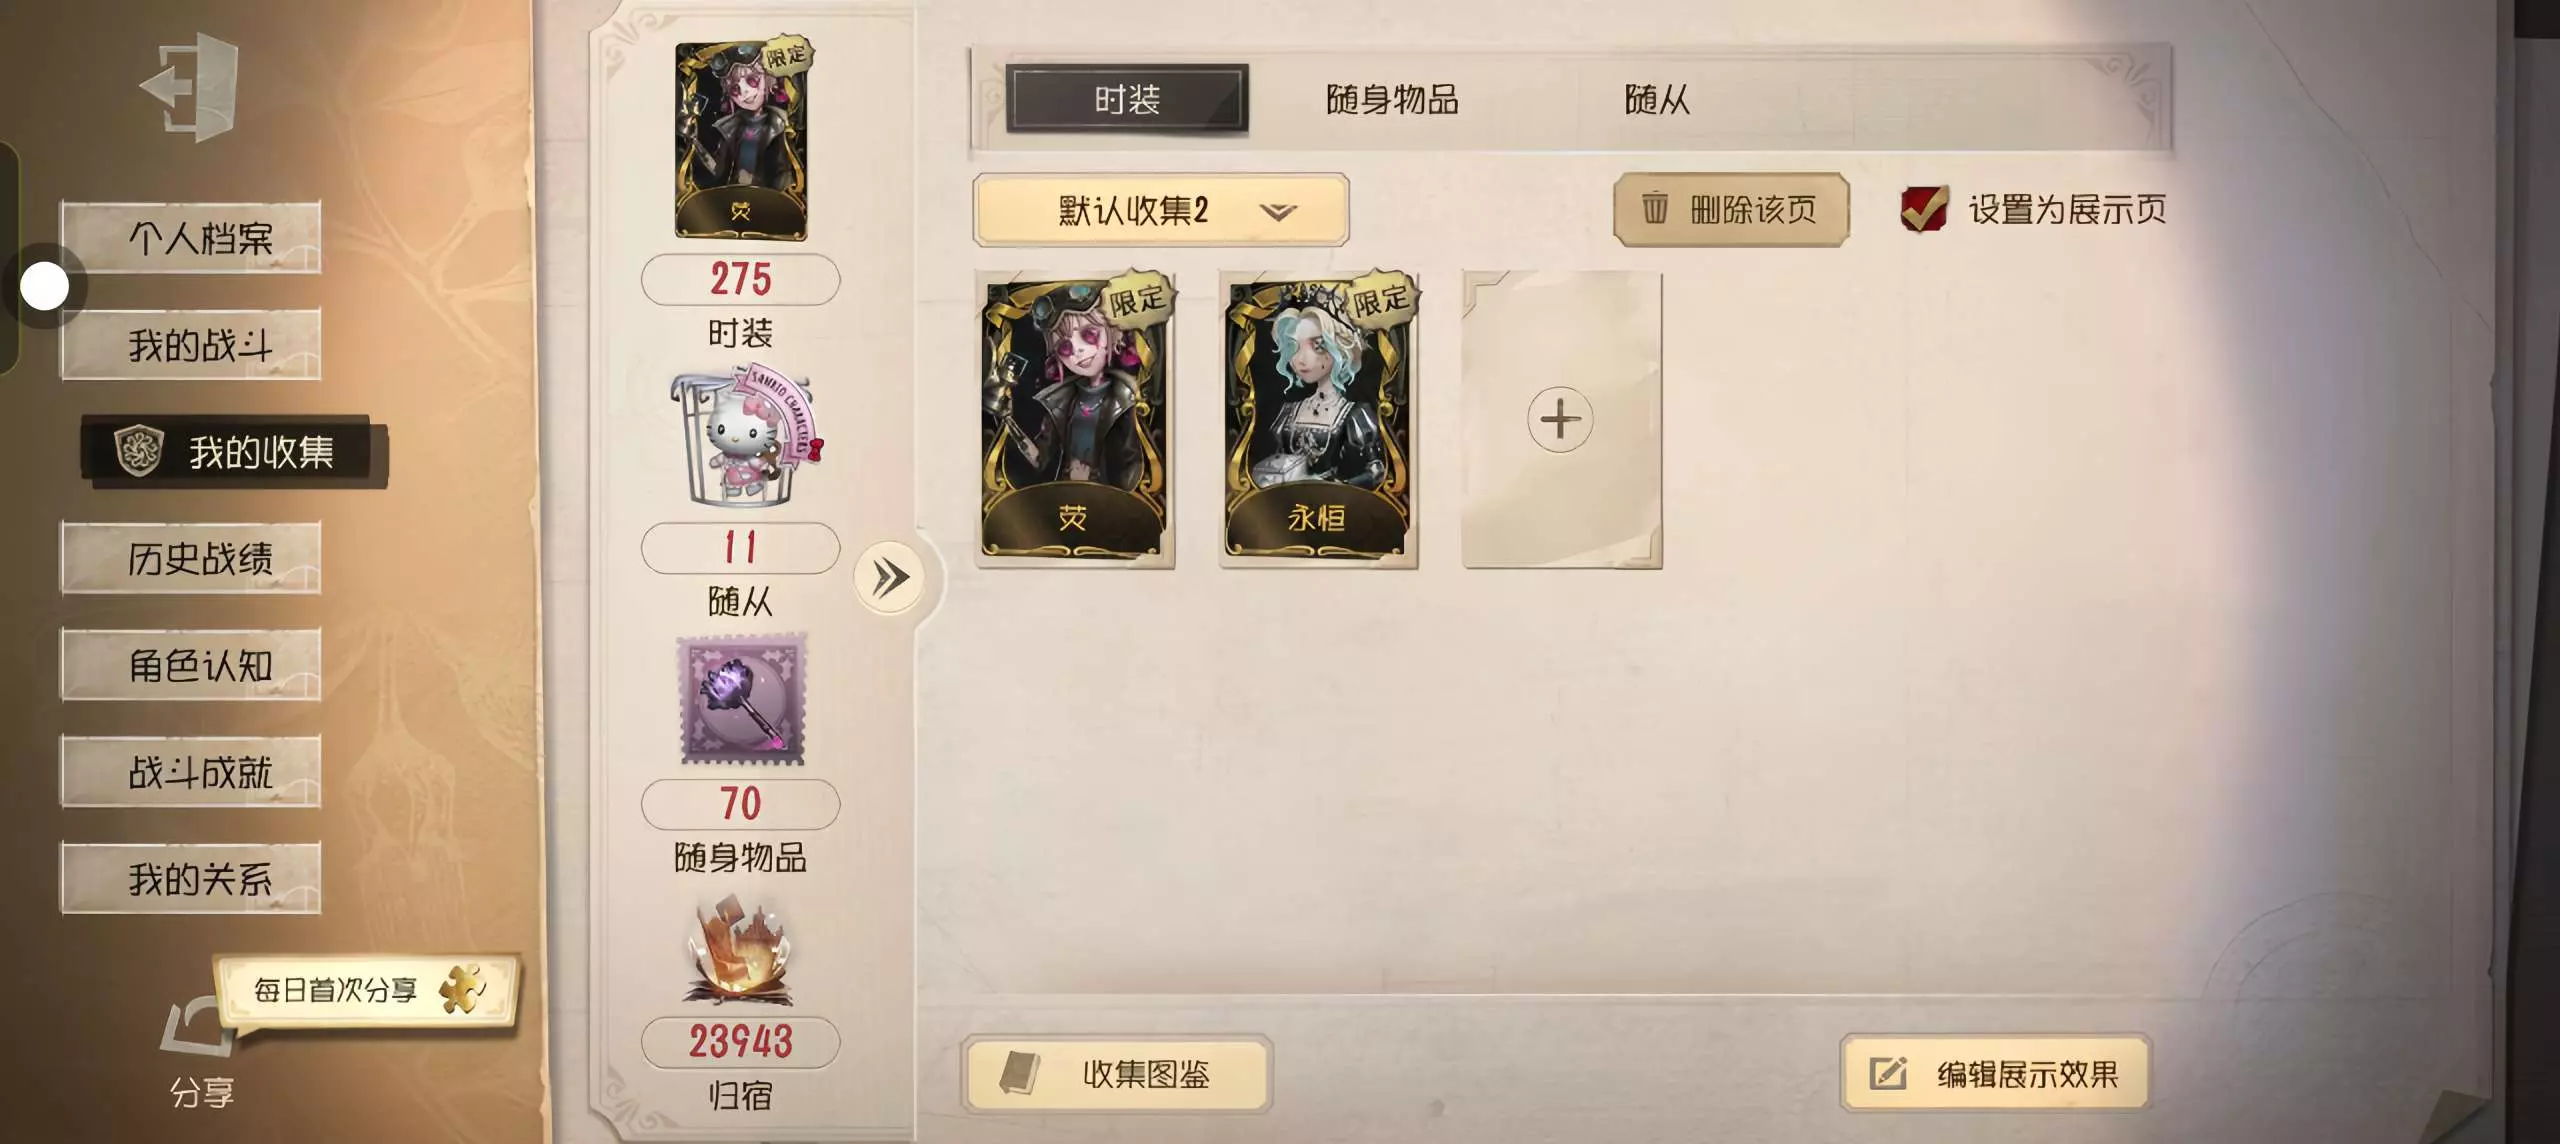The width and height of the screenshot is (2560, 1144).
Task: Select the purple scepter accessory stamp icon
Action: (742, 700)
